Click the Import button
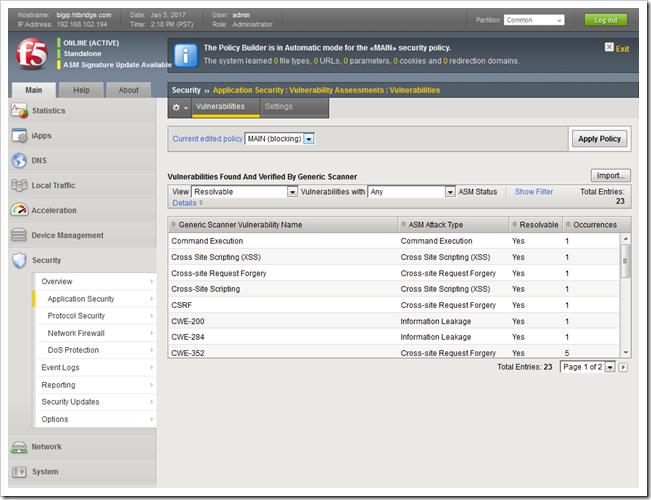 click(x=610, y=175)
